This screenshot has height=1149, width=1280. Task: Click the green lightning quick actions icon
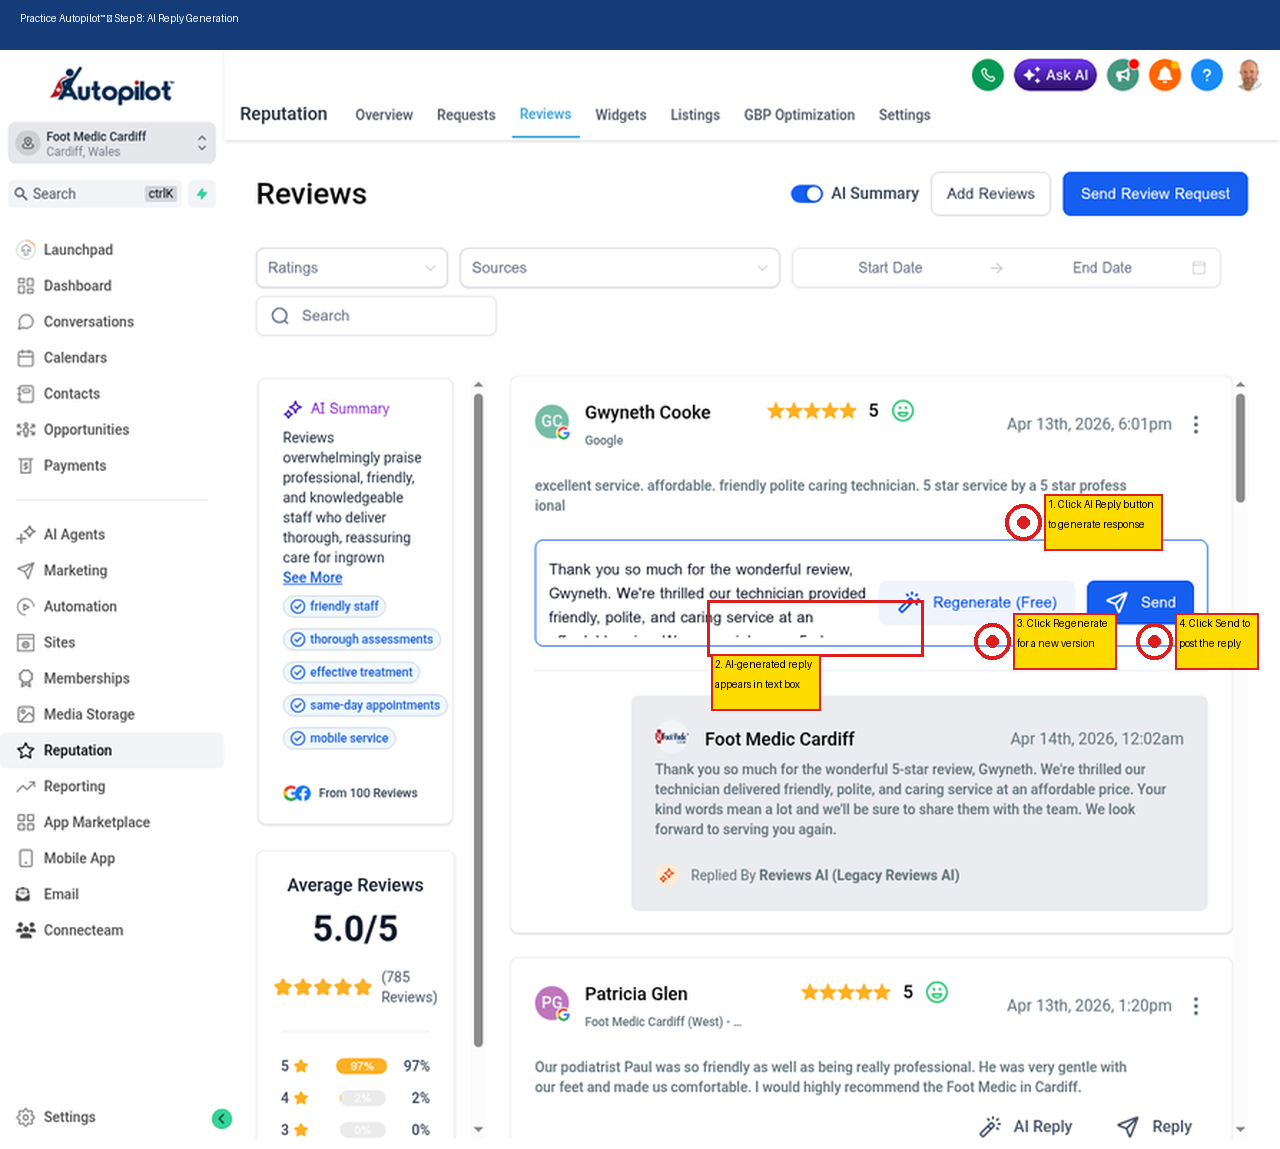pyautogui.click(x=202, y=194)
